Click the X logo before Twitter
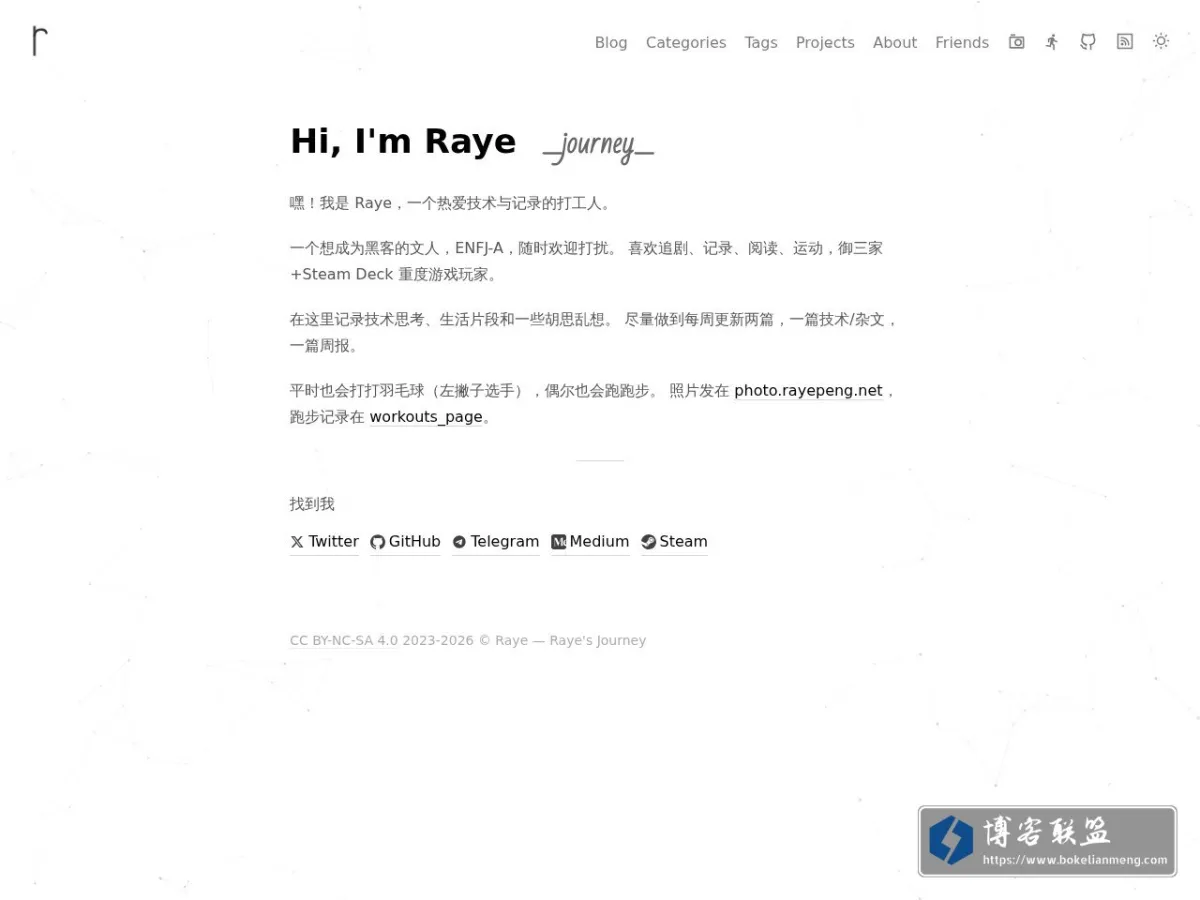Image resolution: width=1200 pixels, height=900 pixels. click(x=297, y=542)
